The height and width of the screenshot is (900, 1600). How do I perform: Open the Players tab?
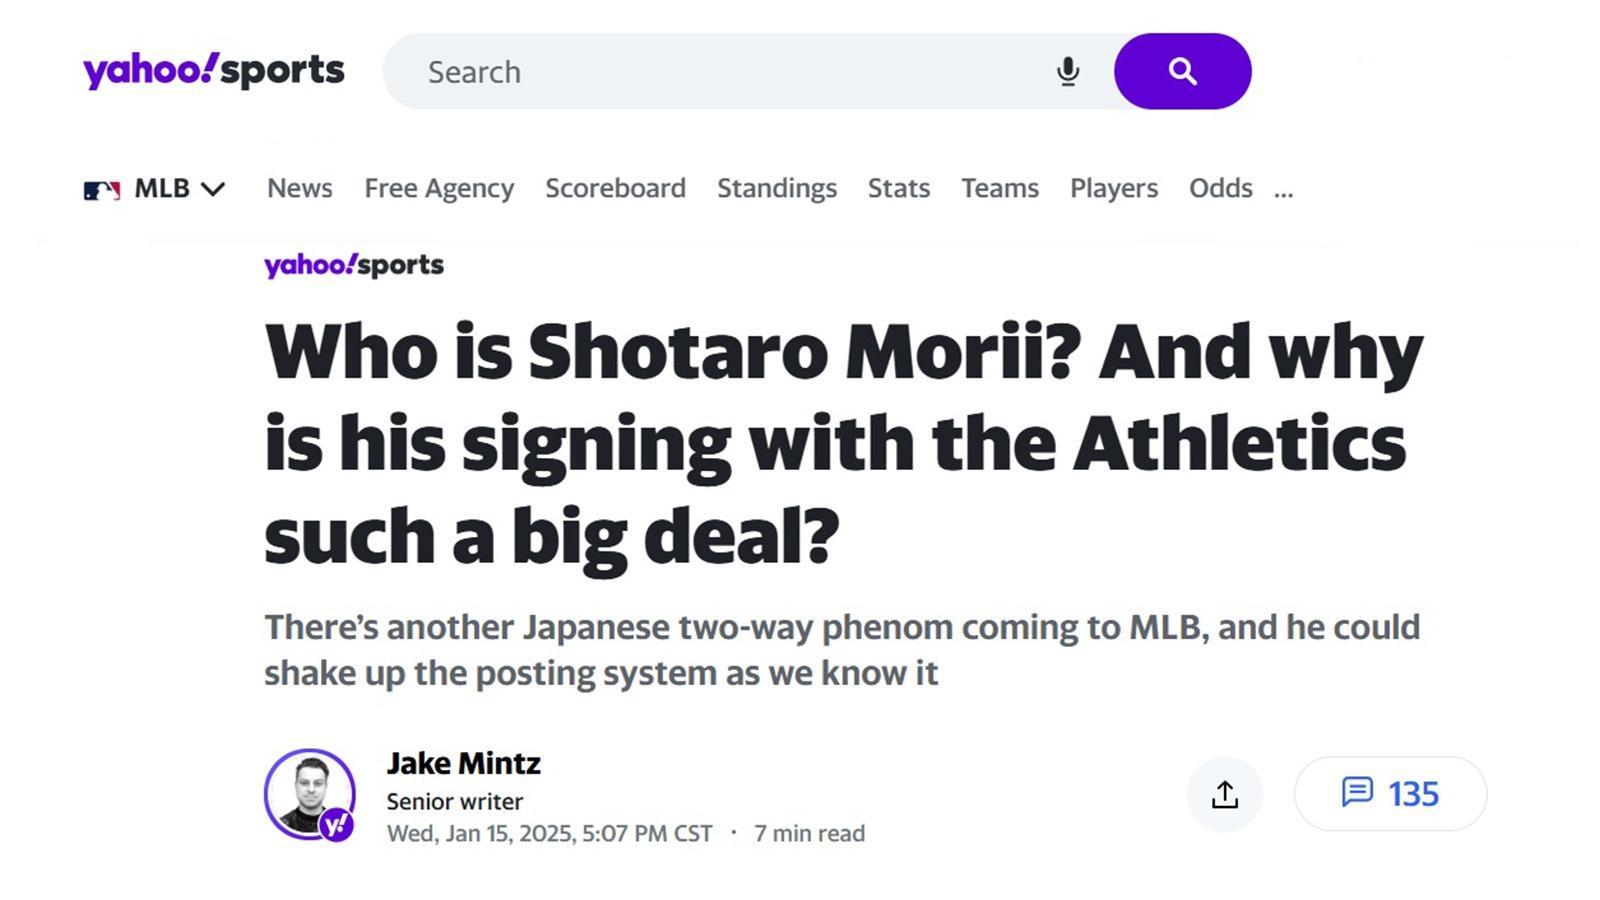[x=1114, y=188]
